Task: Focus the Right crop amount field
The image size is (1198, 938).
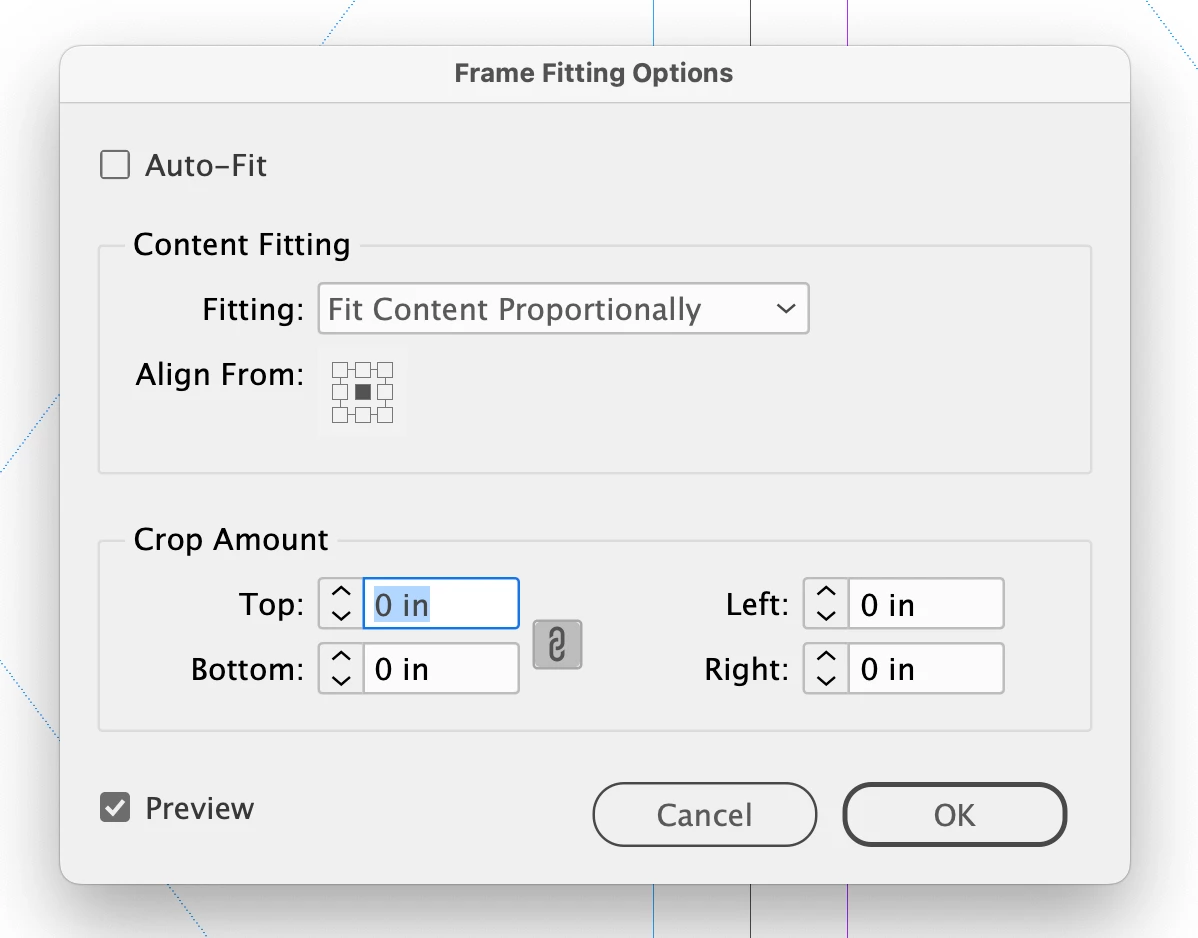Action: (x=925, y=669)
